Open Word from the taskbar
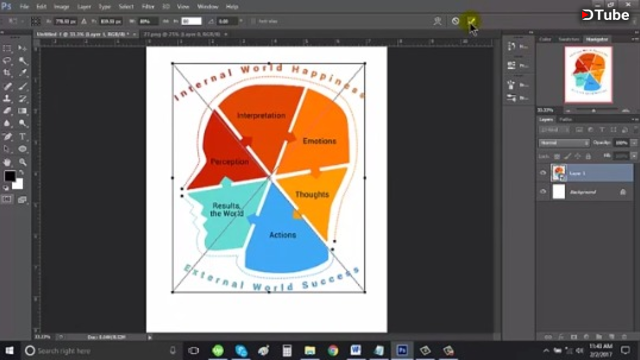The height and width of the screenshot is (360, 640). [x=356, y=351]
